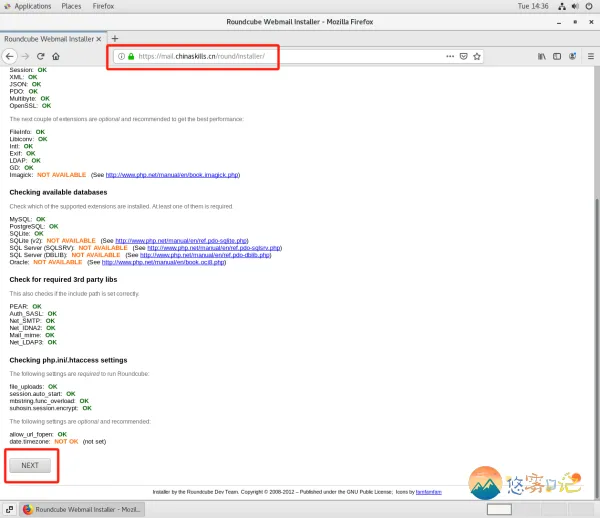Image resolution: width=600 pixels, height=518 pixels.
Task: Open the Library bookmarks icon
Action: pos(543,56)
